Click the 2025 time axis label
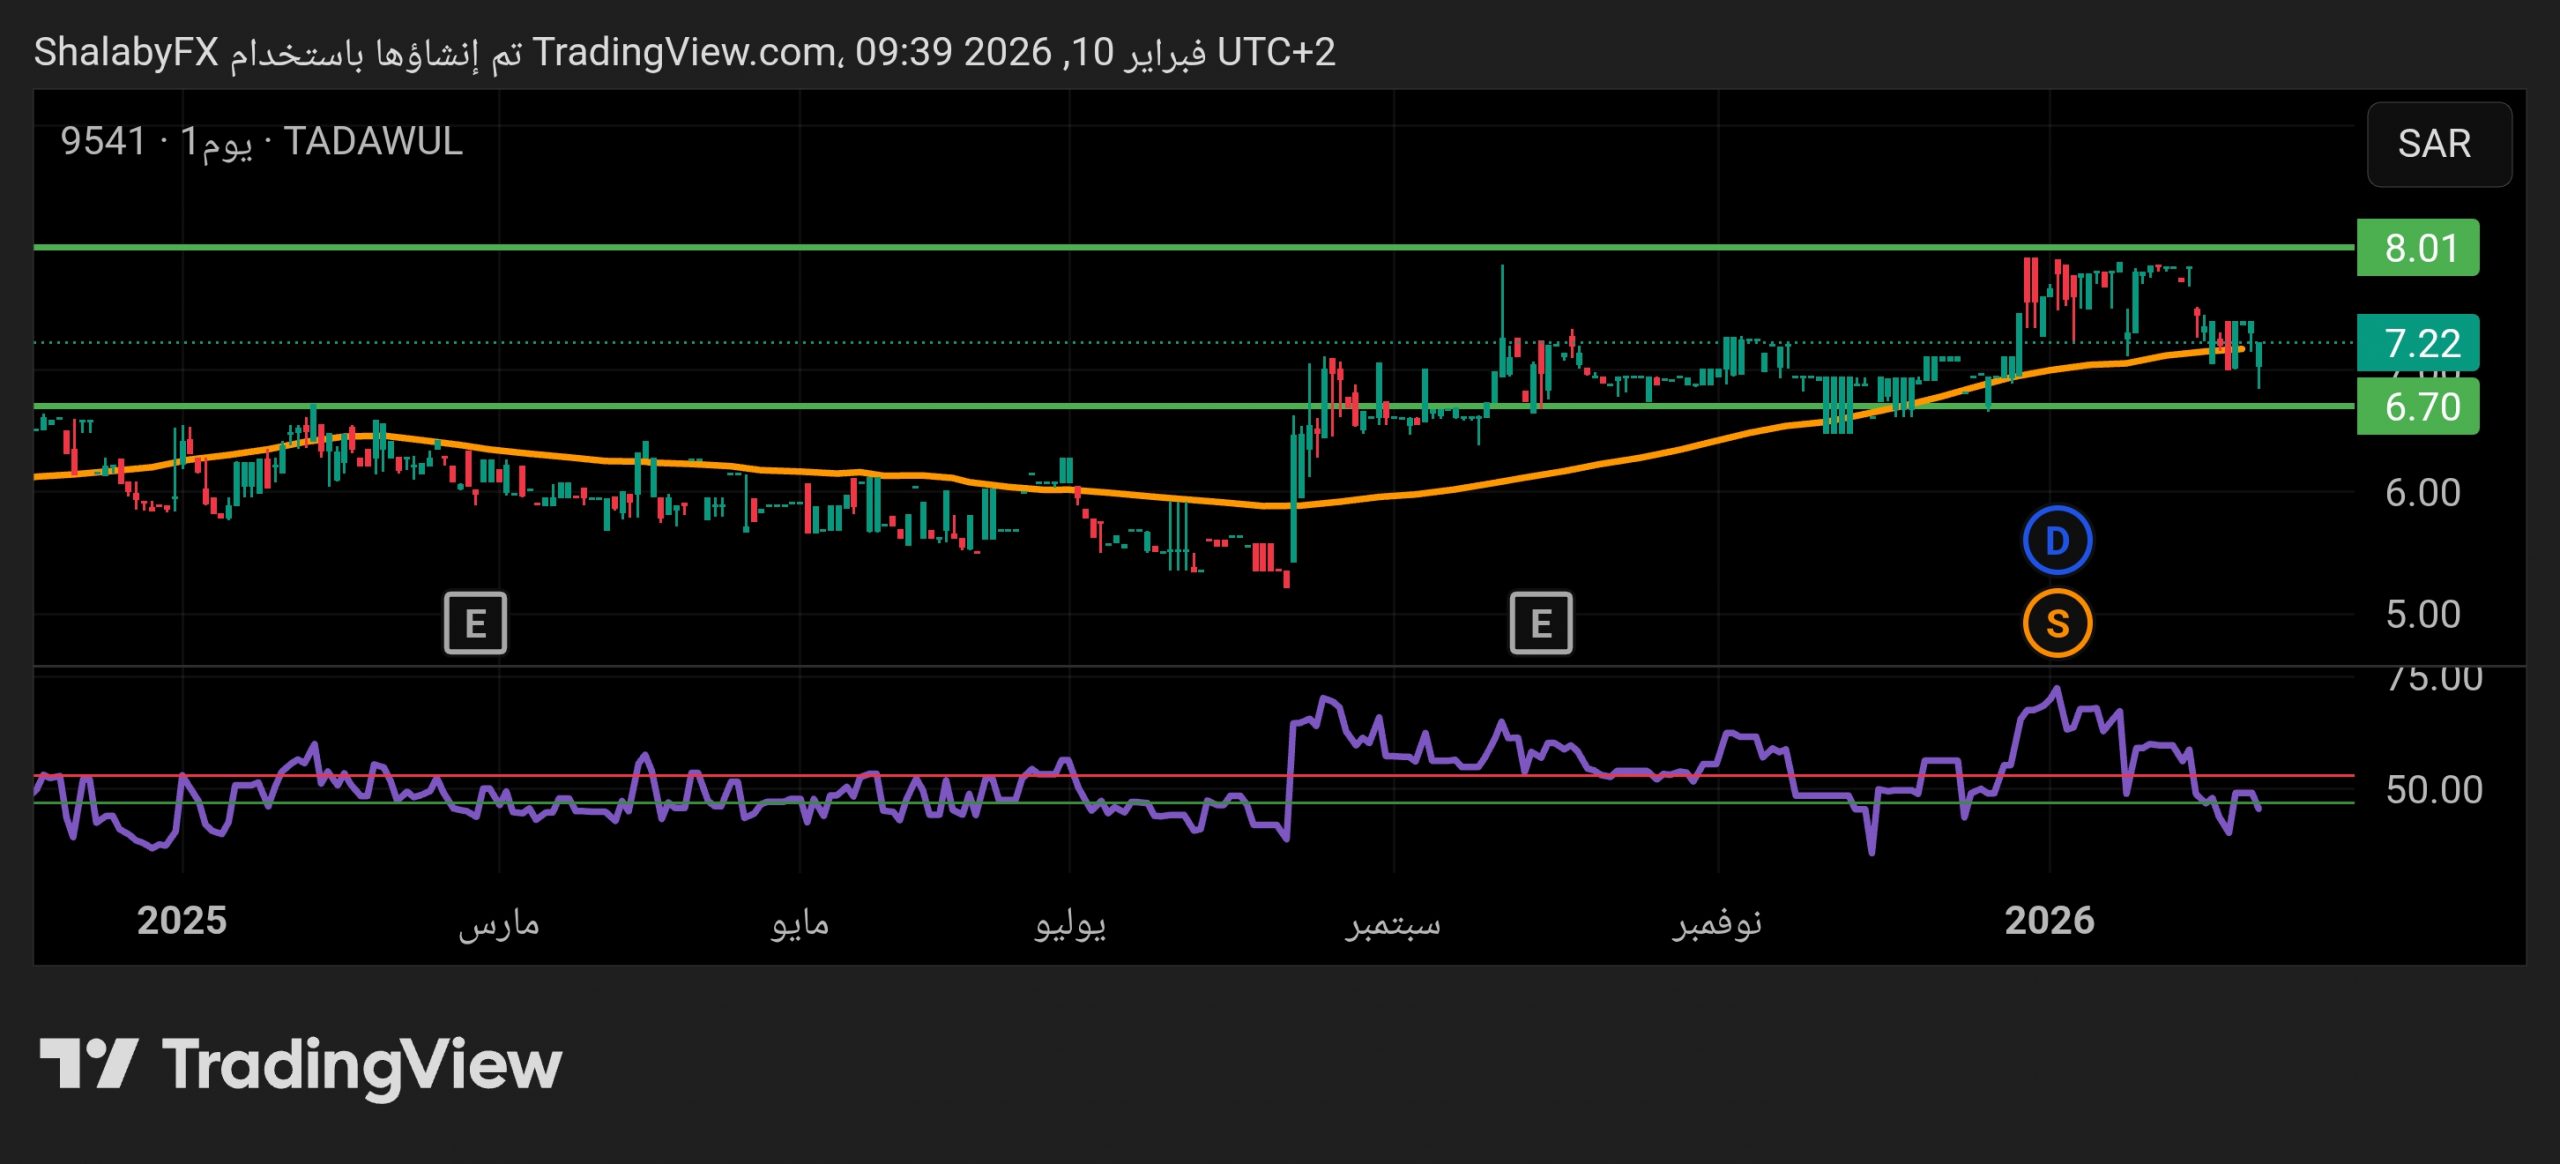The image size is (2560, 1164). pos(182,920)
